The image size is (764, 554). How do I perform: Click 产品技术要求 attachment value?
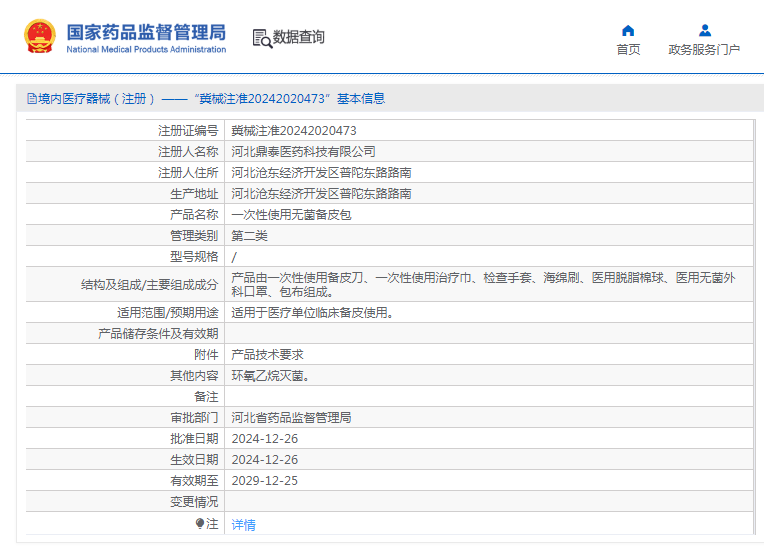click(x=267, y=355)
